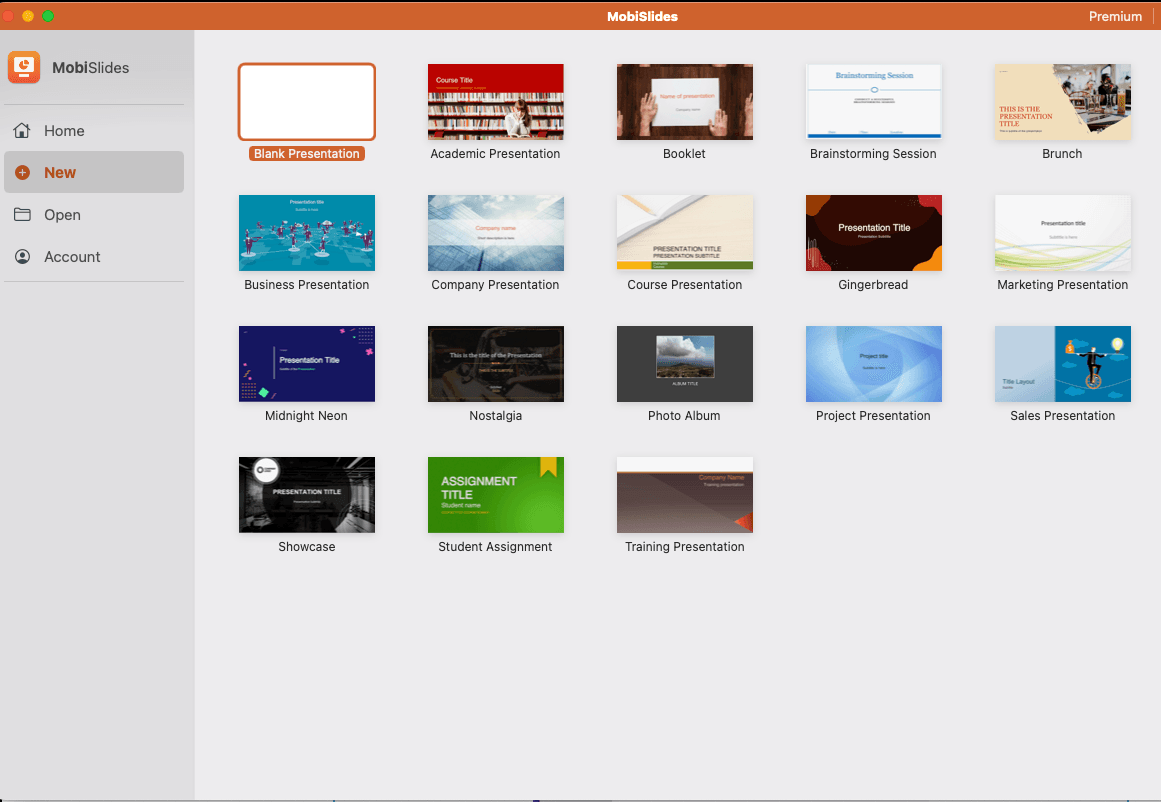Switch to the New templates section
The width and height of the screenshot is (1161, 802).
[x=60, y=172]
